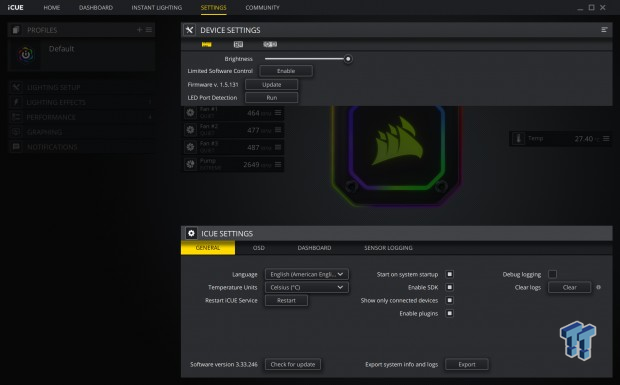The width and height of the screenshot is (620, 385).
Task: Select Graphing in sidebar
Action: tap(81, 132)
